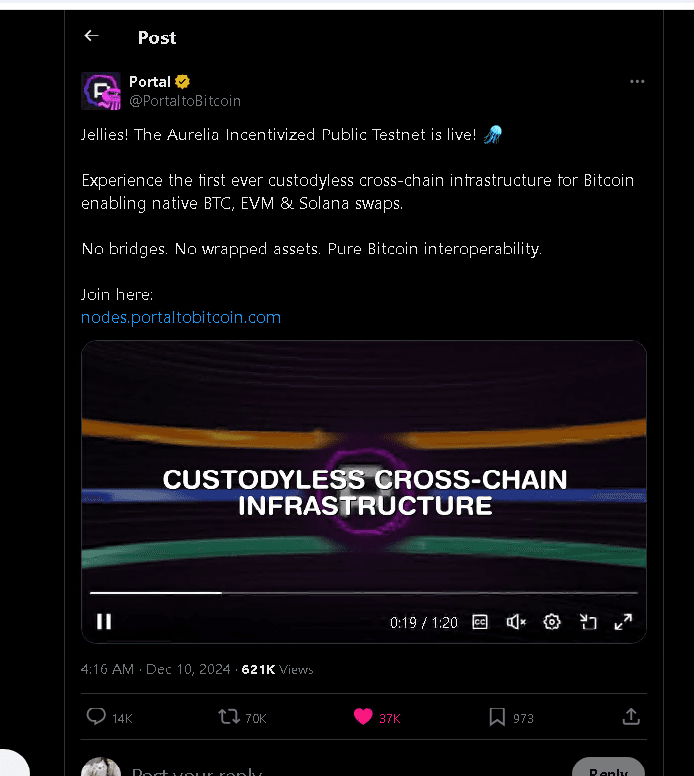
Task: Open the nodes.portaltobitcoin.com link
Action: pos(181,317)
